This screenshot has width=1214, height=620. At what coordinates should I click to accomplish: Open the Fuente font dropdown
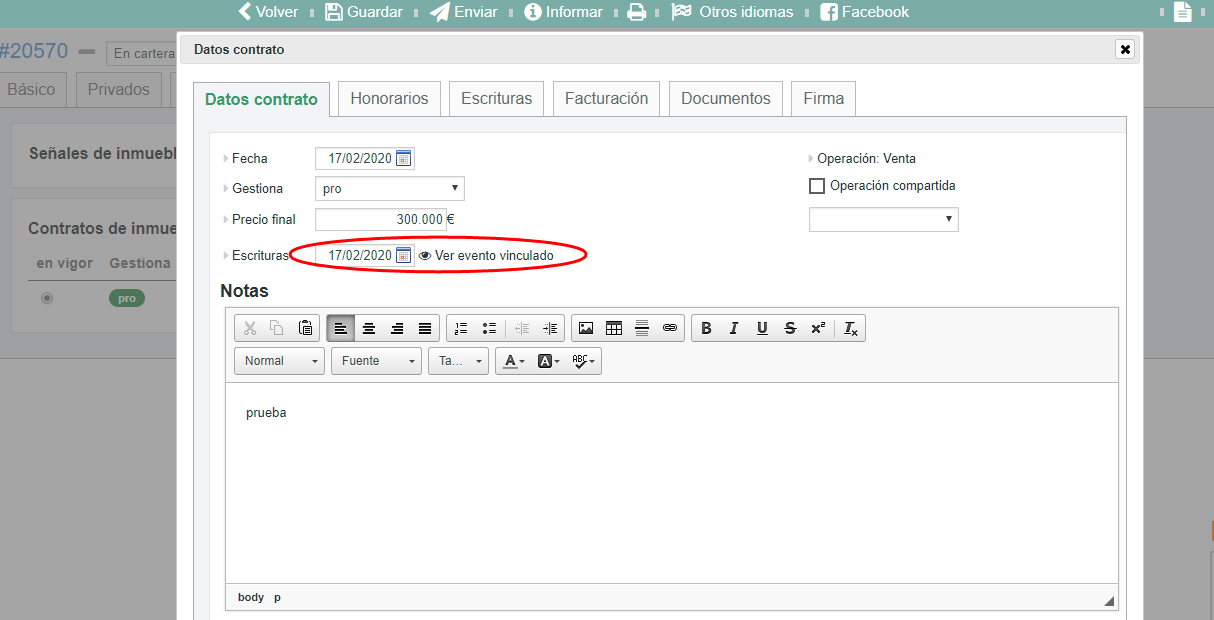tap(376, 361)
